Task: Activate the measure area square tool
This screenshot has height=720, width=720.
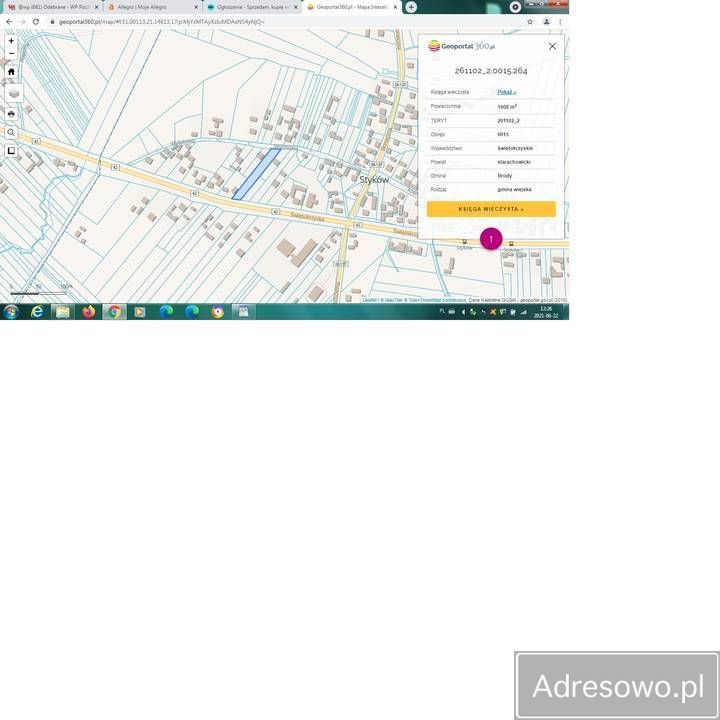Action: [11, 151]
